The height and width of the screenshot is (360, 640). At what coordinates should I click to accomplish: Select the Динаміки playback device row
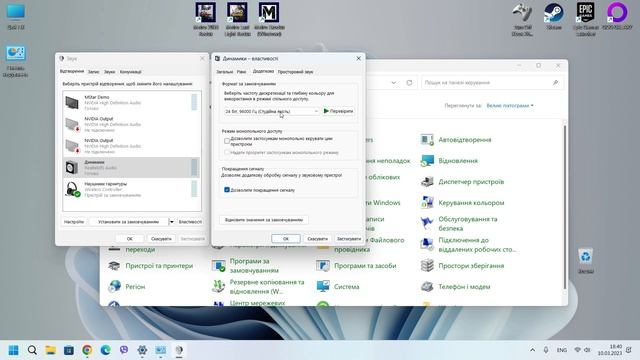131,167
